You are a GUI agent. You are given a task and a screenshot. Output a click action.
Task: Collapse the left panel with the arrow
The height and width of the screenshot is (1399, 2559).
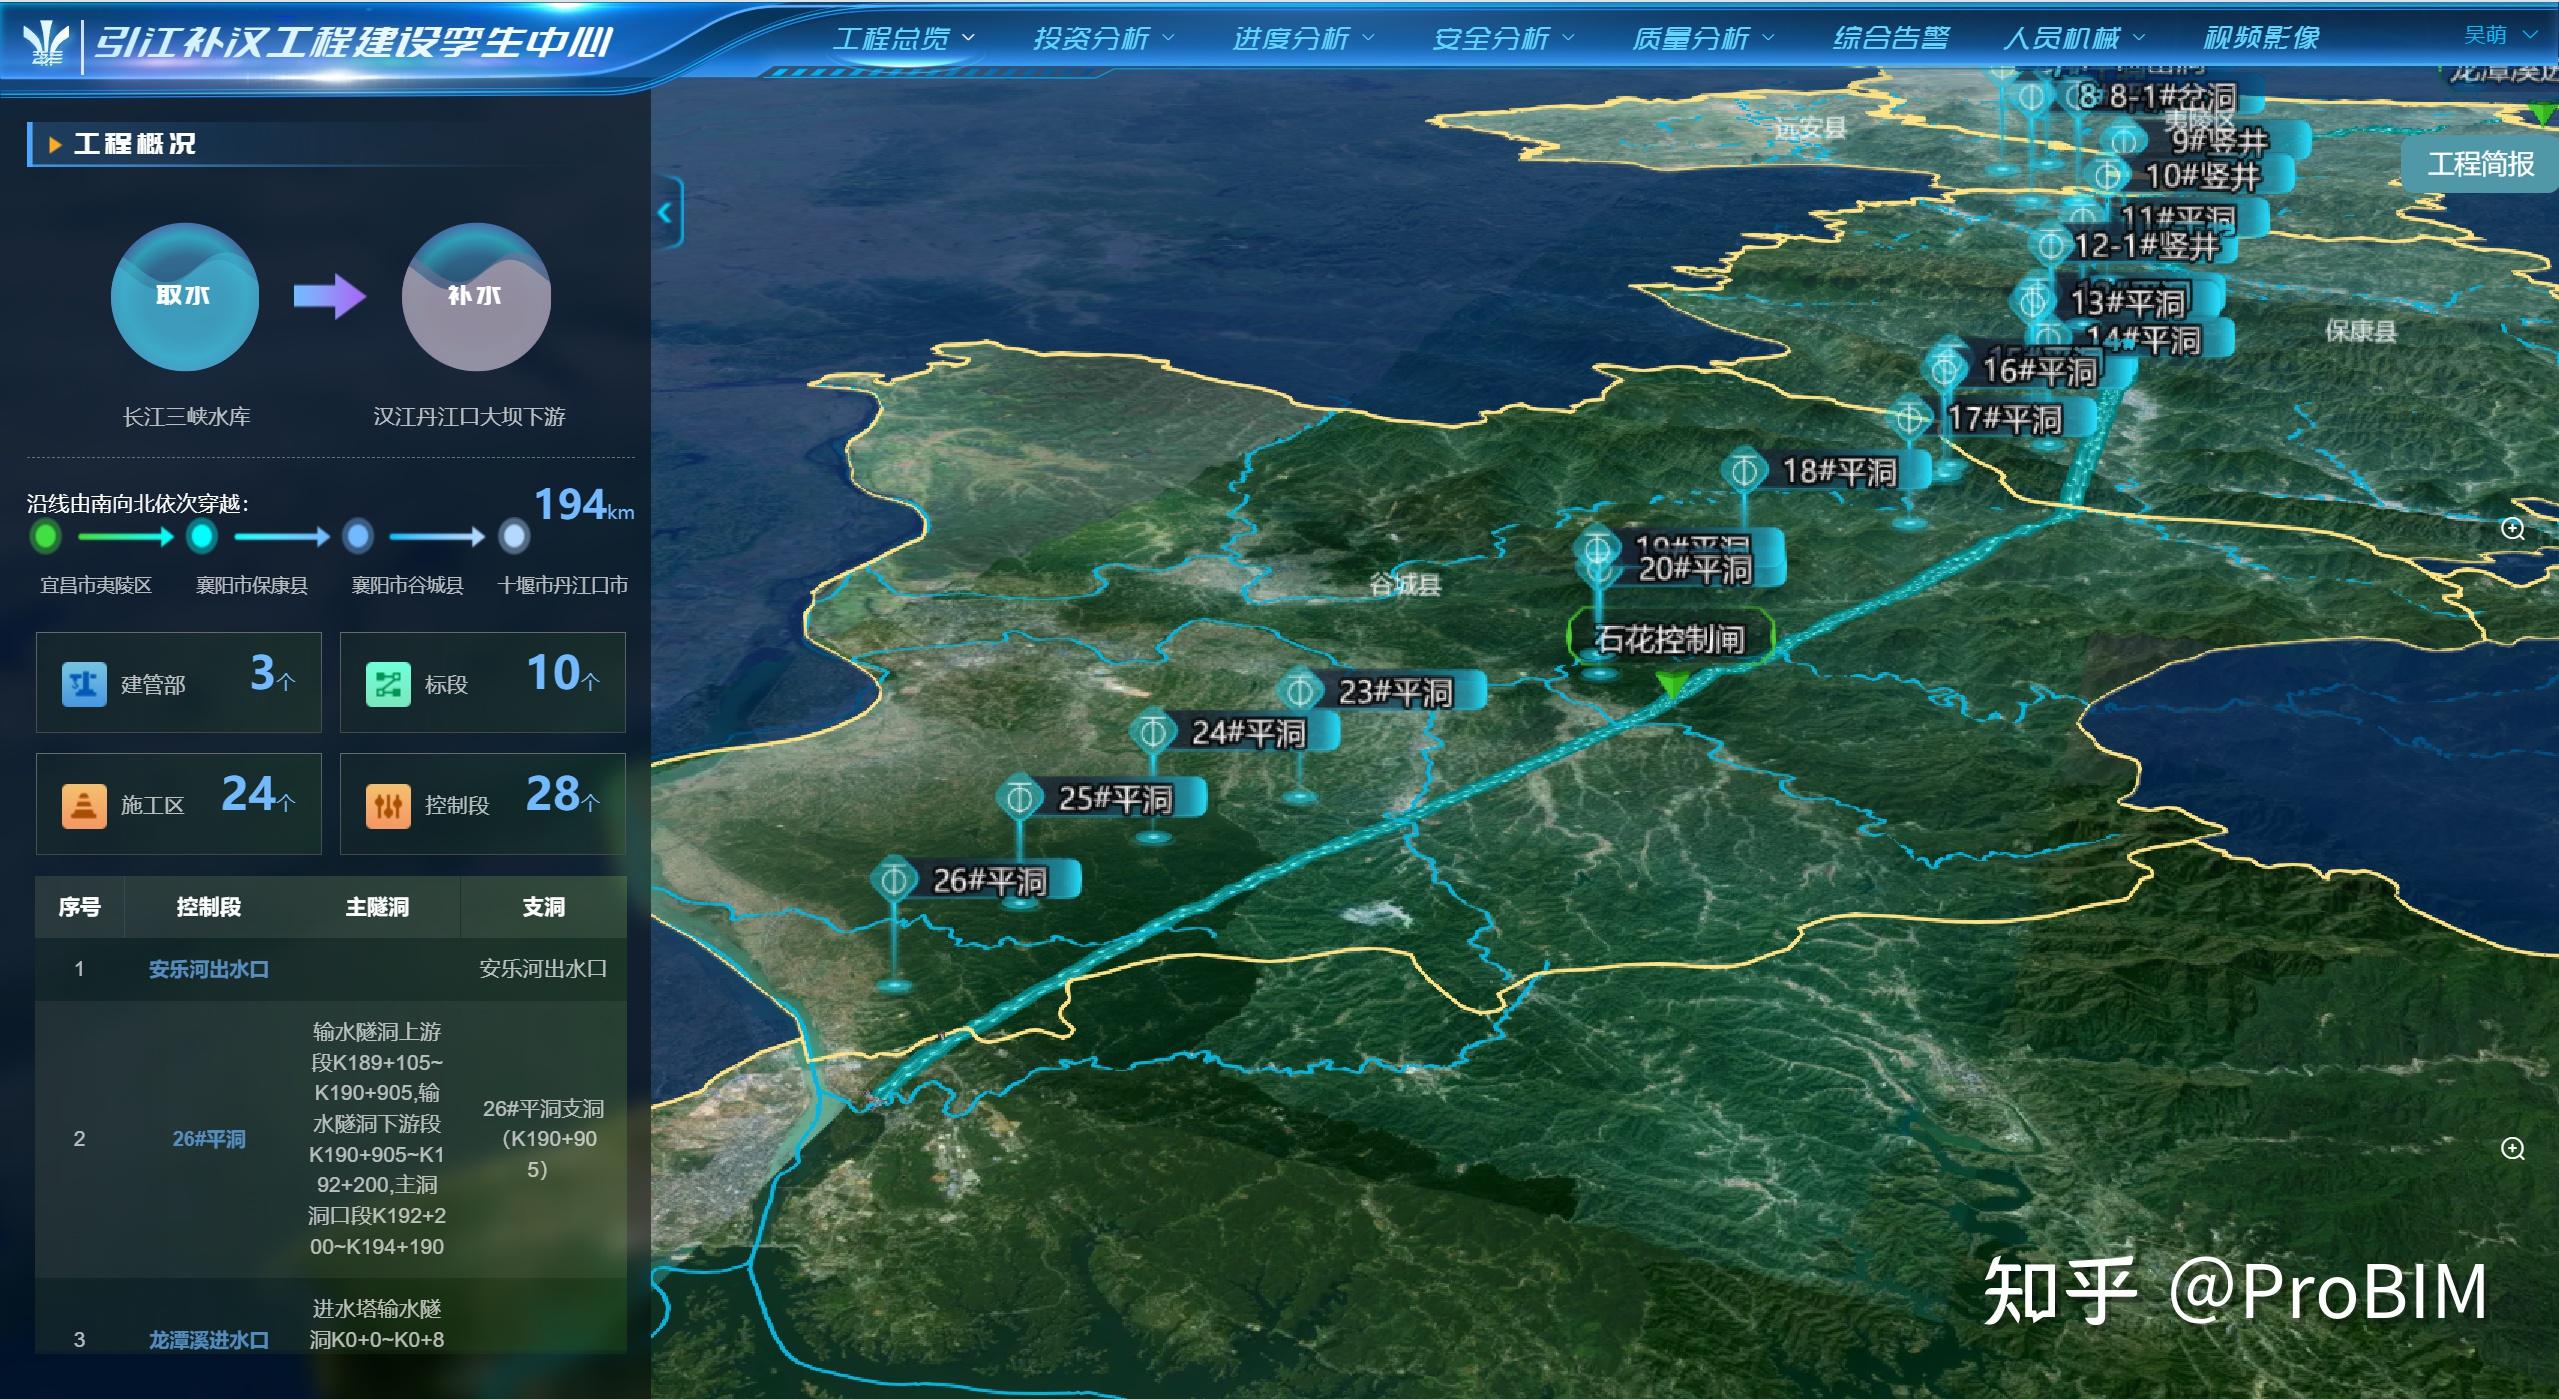666,212
